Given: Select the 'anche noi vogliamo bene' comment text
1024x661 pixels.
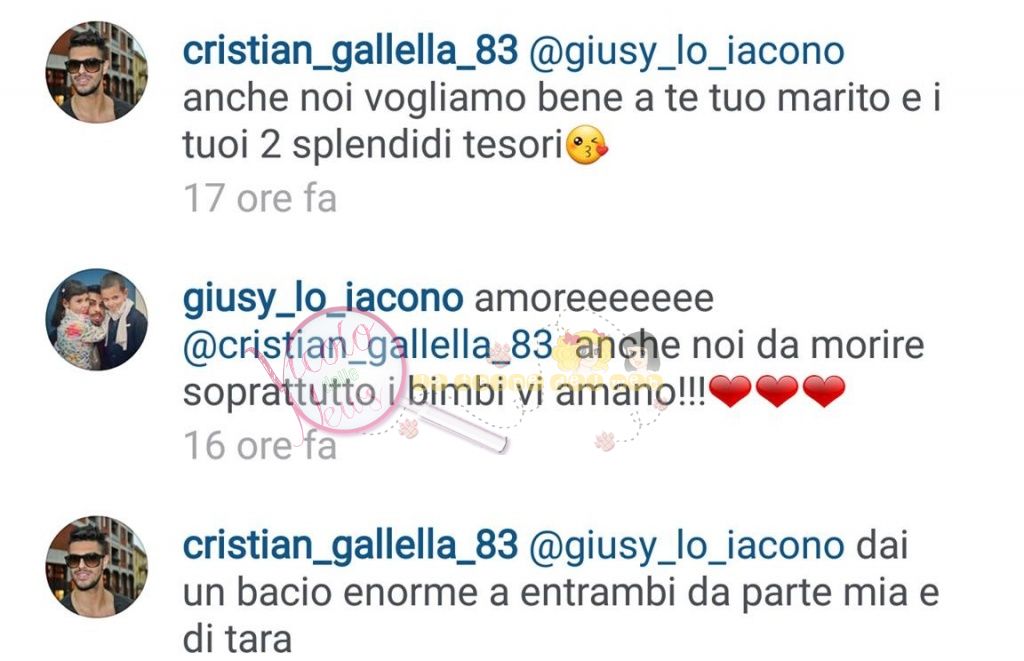Looking at the screenshot, I should (x=562, y=122).
